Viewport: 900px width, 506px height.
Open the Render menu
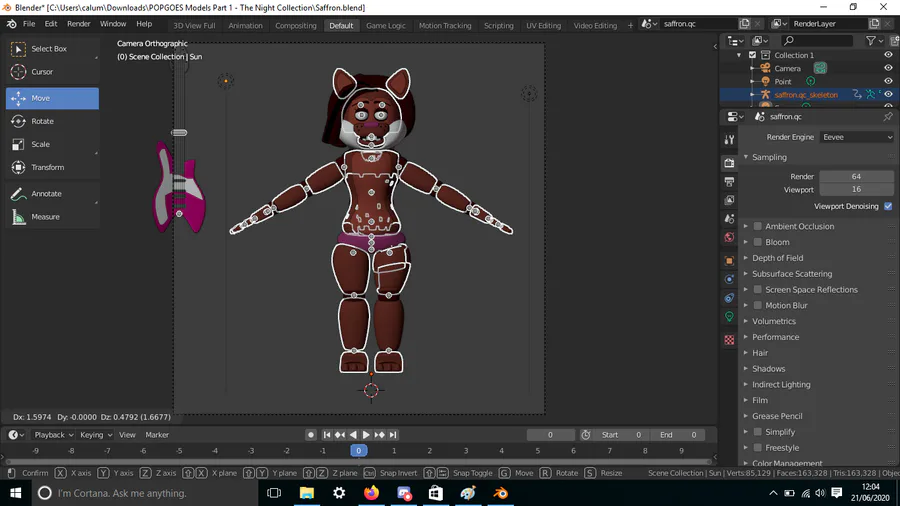[79, 24]
